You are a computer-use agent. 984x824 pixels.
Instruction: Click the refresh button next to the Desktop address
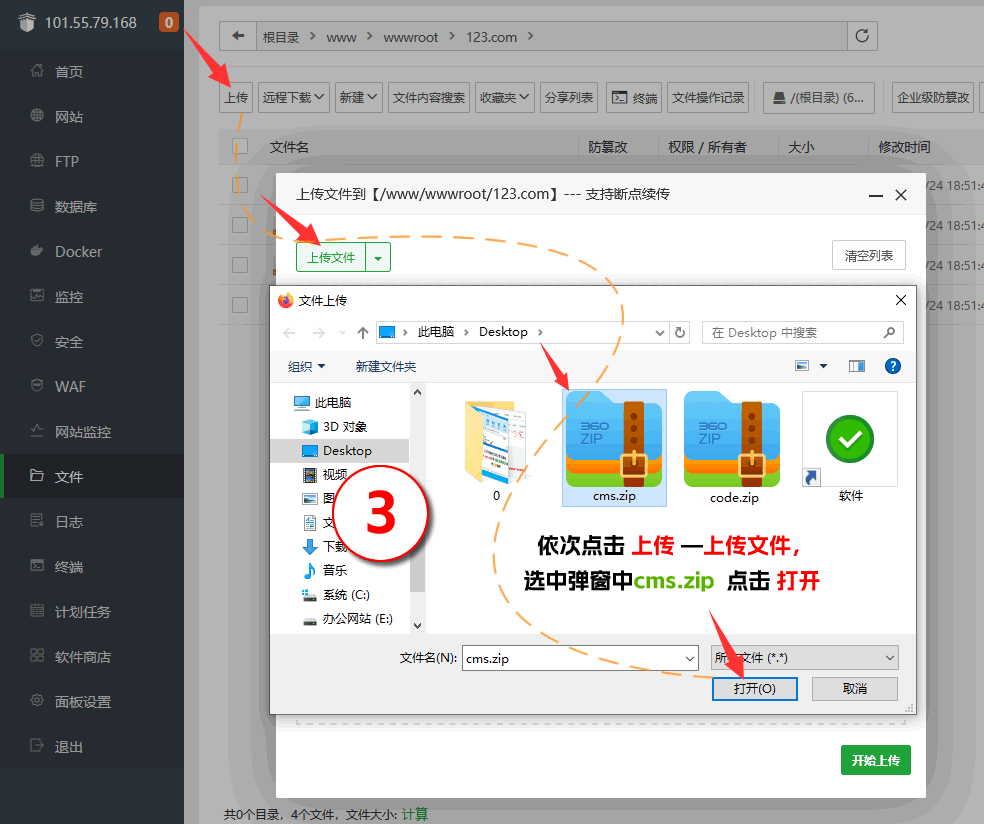(x=681, y=333)
